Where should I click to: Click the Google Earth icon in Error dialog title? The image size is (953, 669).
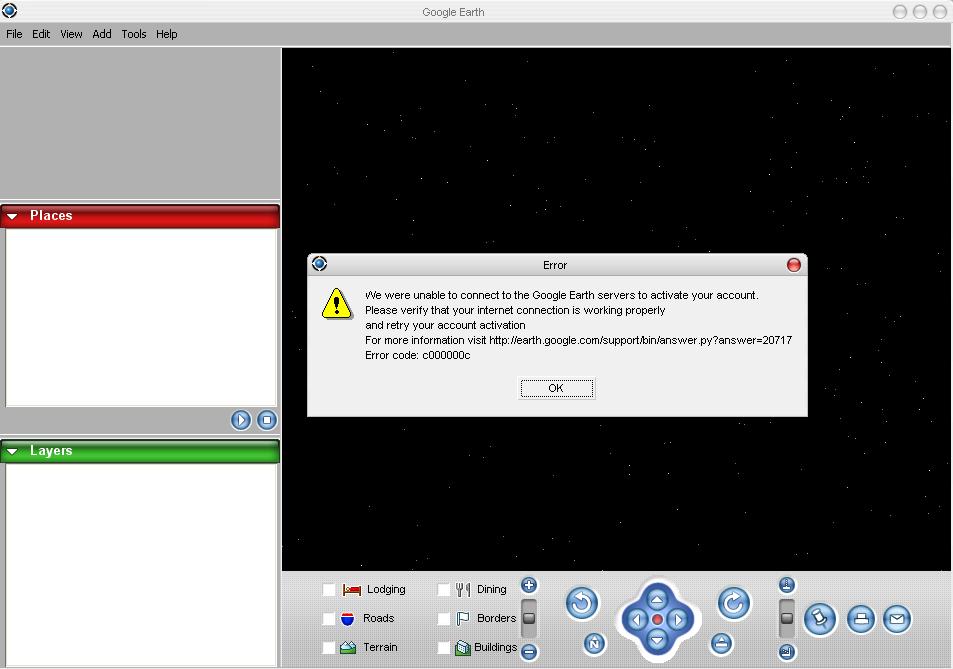click(x=320, y=264)
